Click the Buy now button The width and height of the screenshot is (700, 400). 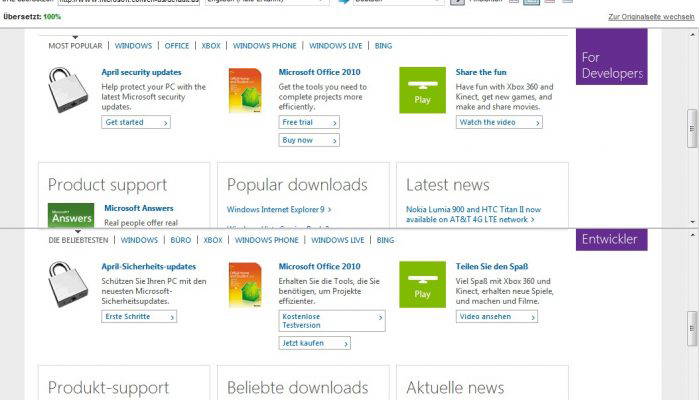point(309,140)
